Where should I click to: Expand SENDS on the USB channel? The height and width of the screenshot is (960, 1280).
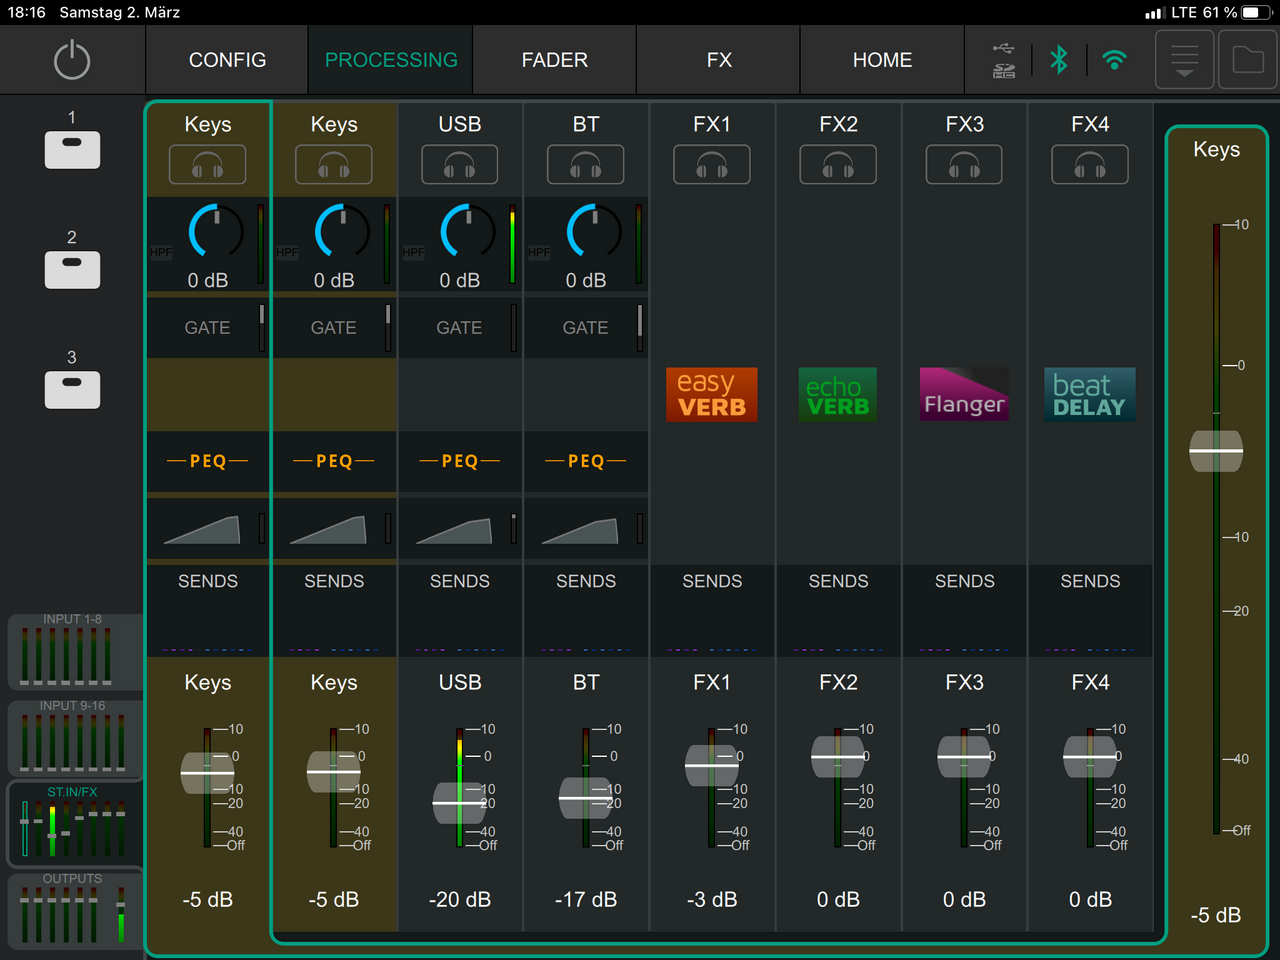coord(460,582)
